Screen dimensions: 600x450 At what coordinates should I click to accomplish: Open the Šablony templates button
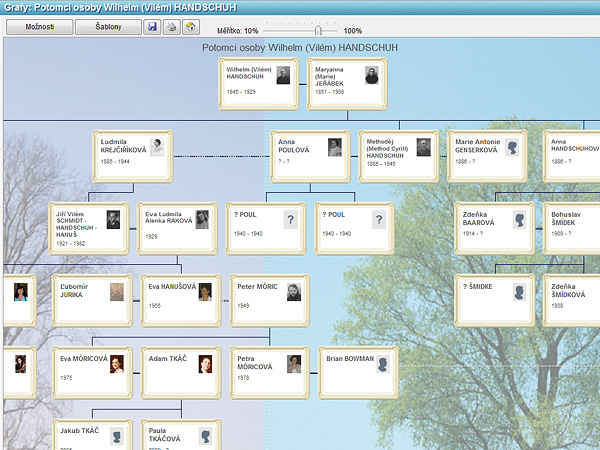108,27
